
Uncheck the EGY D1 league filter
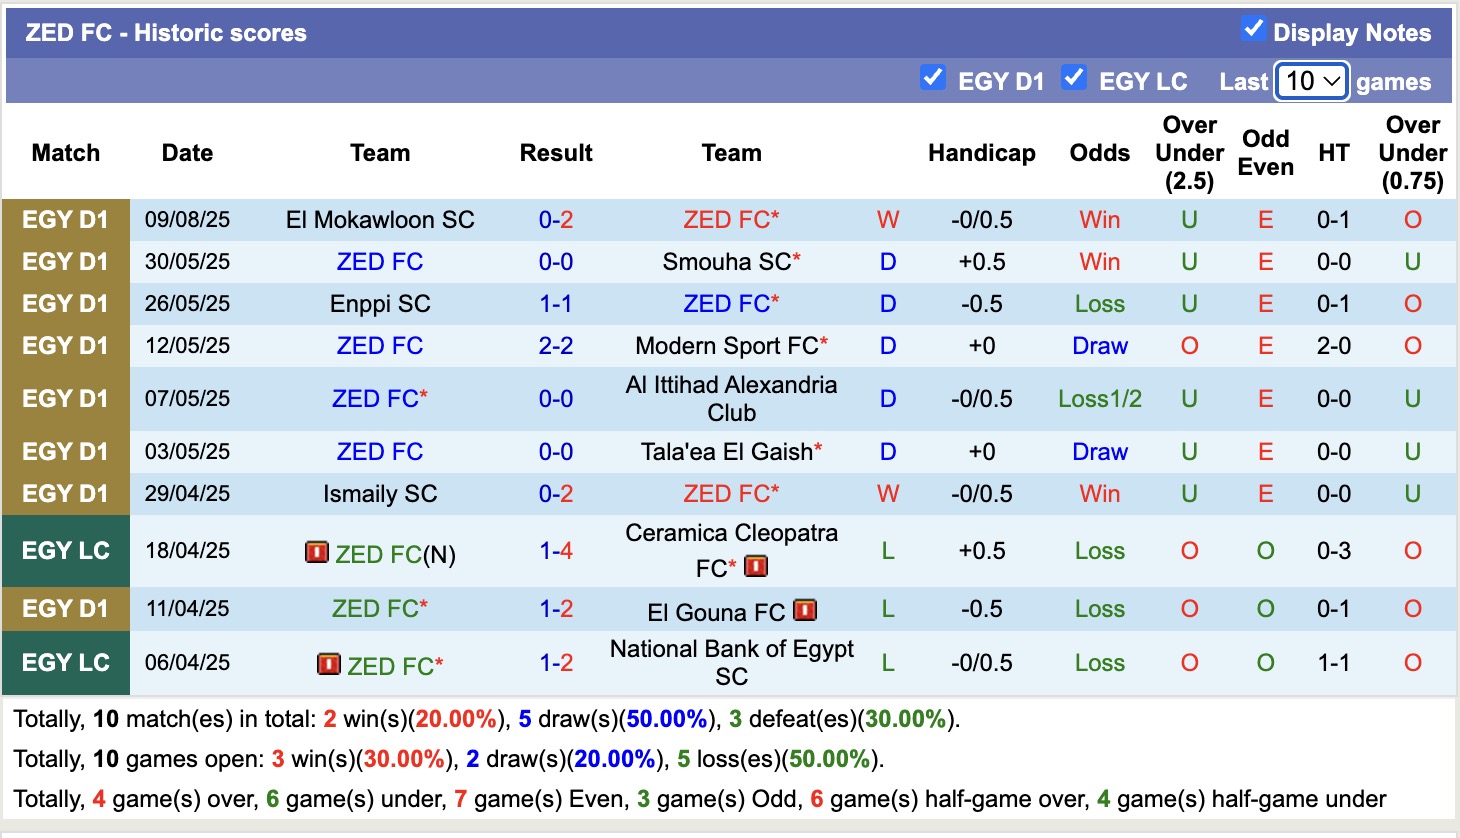[933, 78]
